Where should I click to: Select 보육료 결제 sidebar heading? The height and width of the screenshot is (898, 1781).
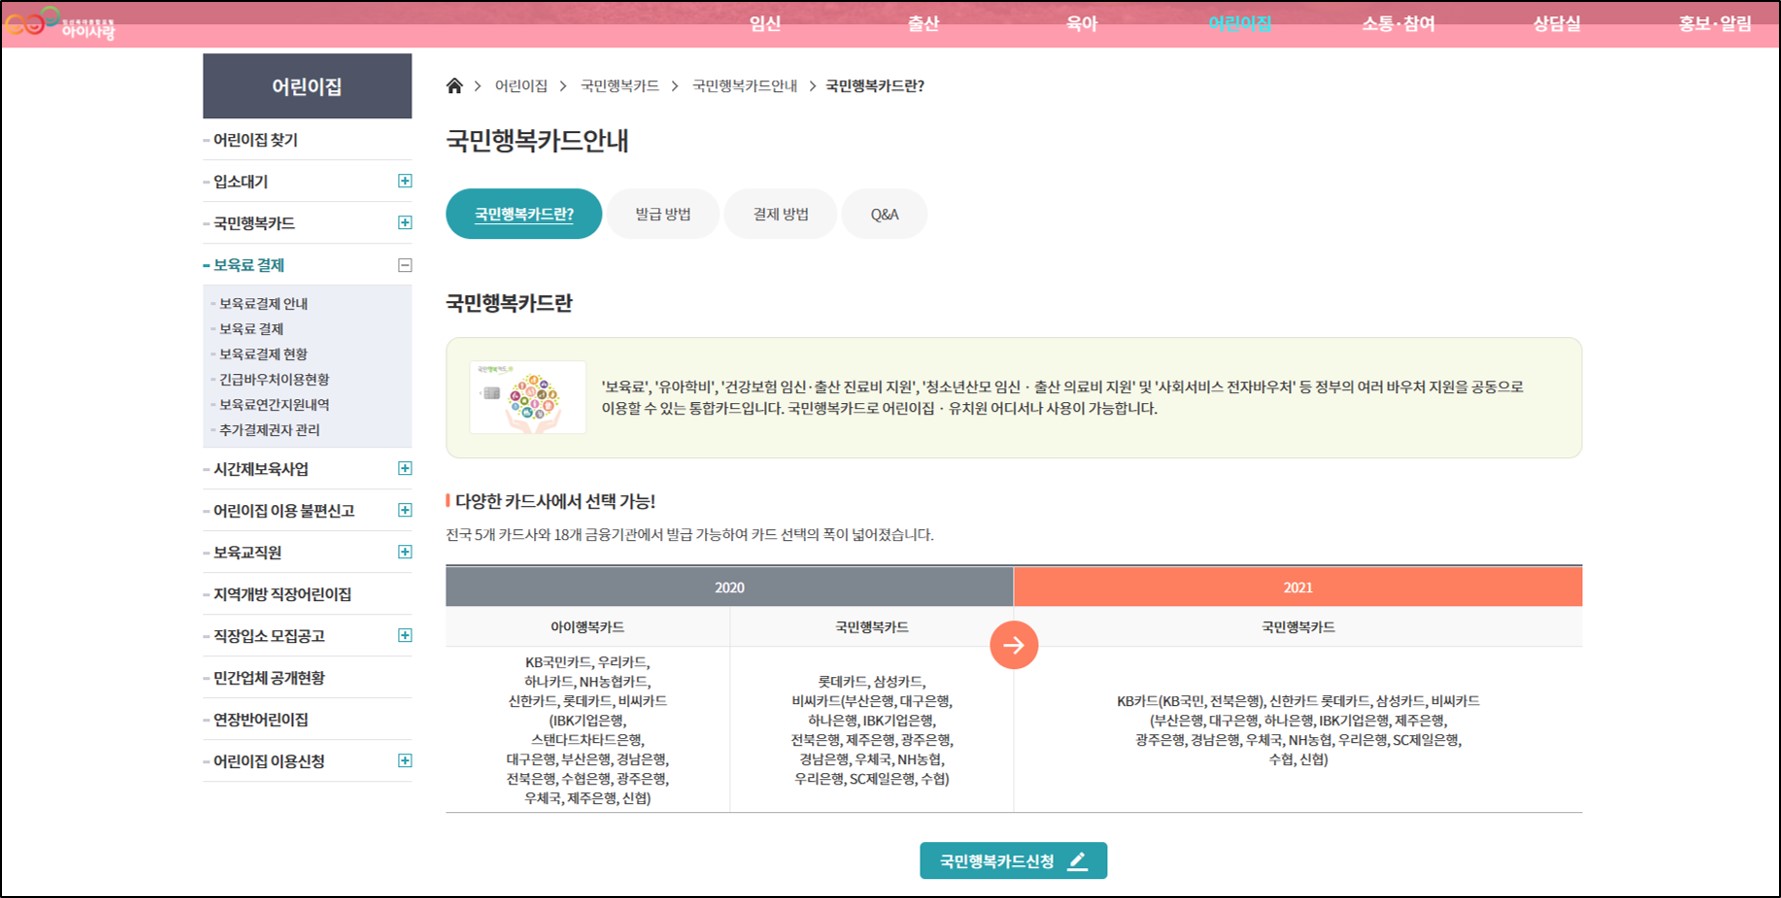[x=248, y=265]
